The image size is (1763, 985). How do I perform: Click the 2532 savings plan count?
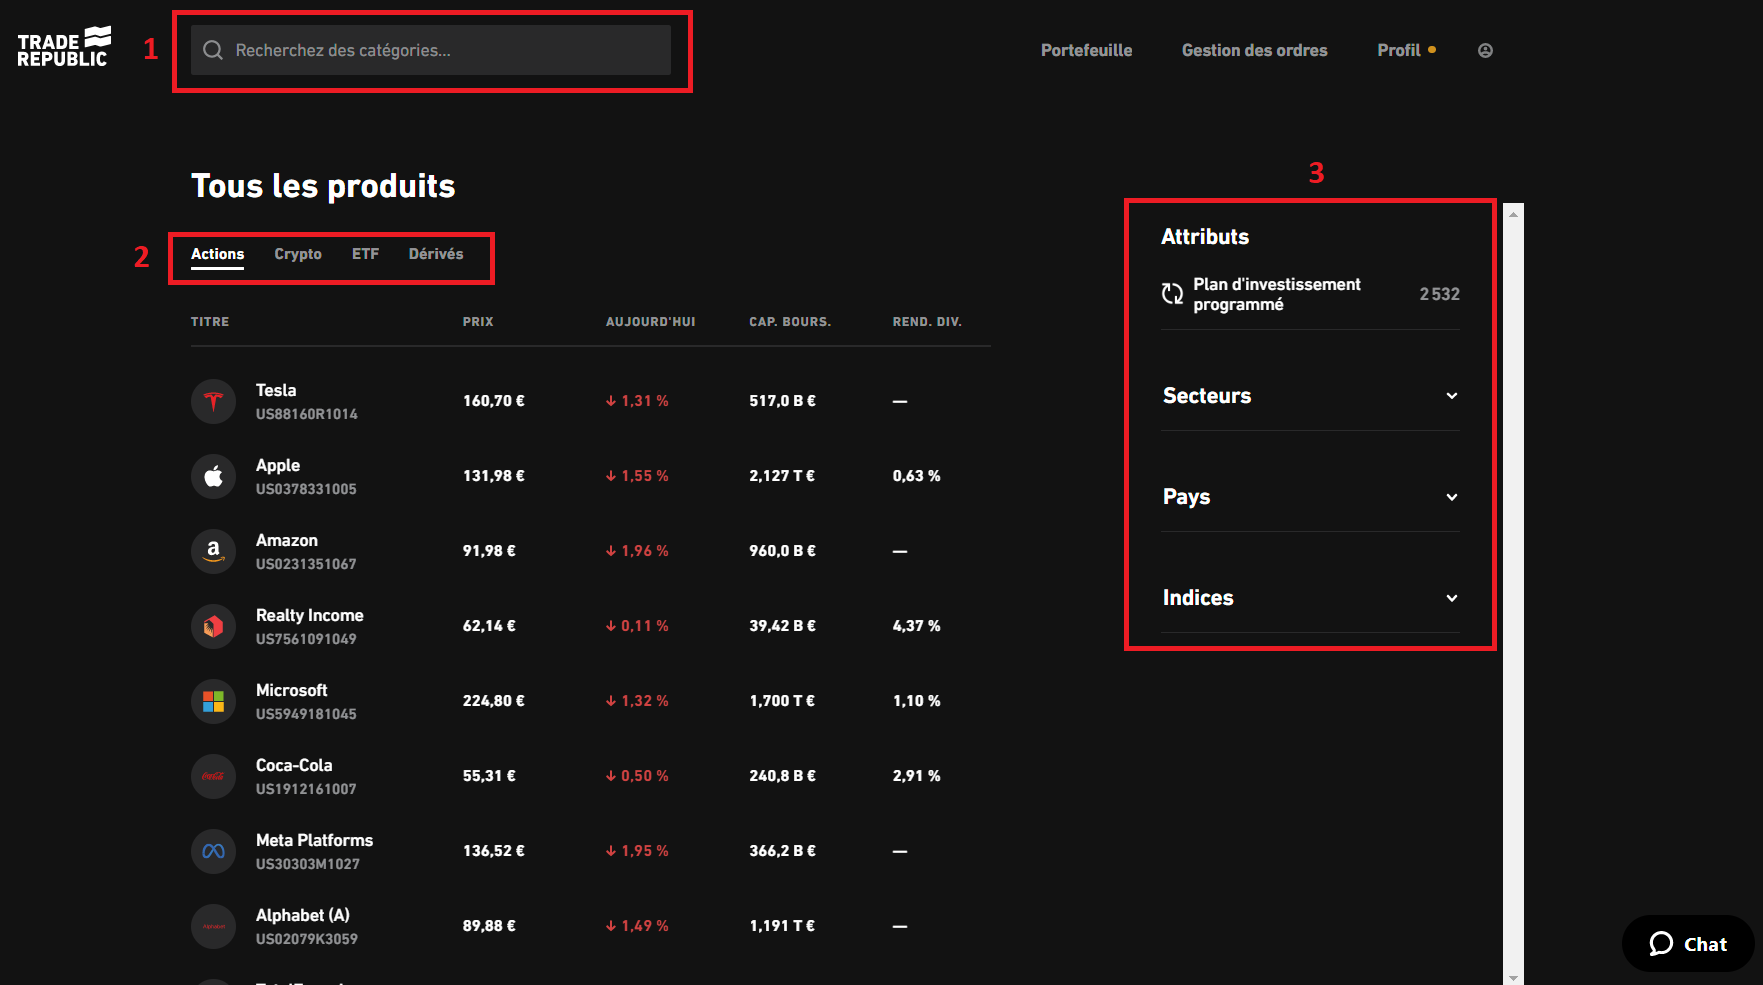tap(1439, 294)
